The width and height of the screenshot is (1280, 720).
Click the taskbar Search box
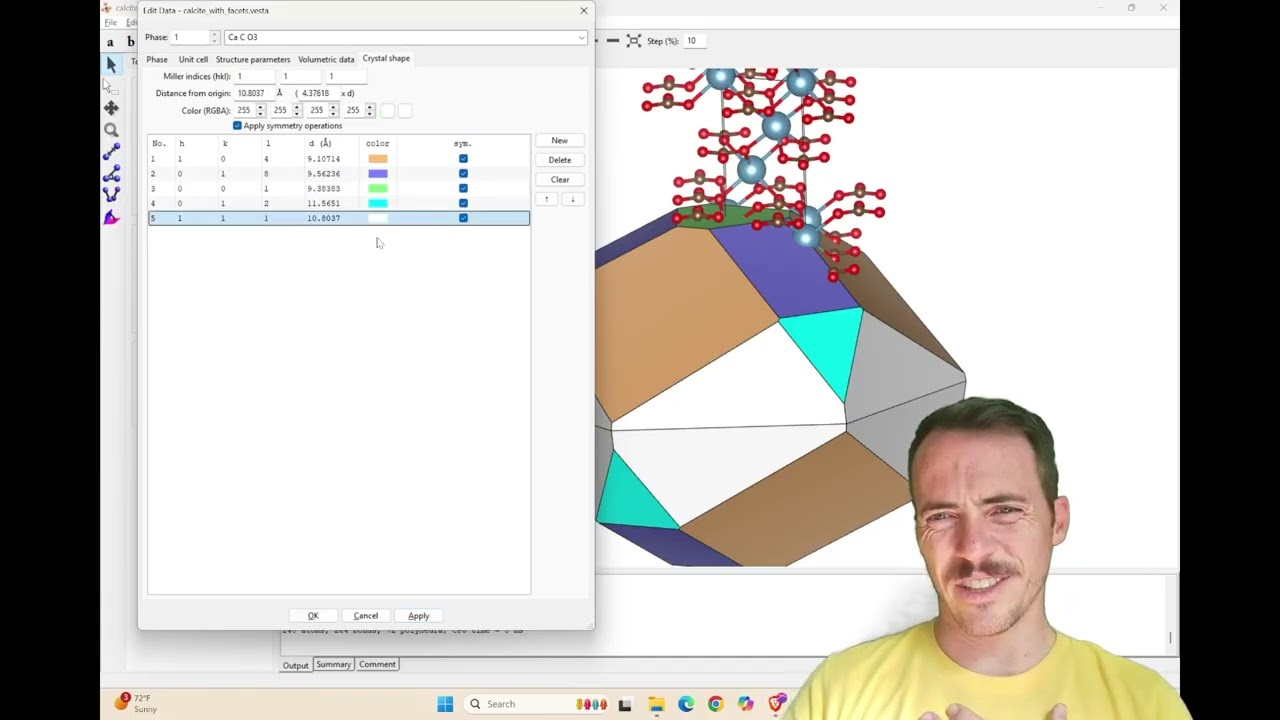[x=536, y=704]
